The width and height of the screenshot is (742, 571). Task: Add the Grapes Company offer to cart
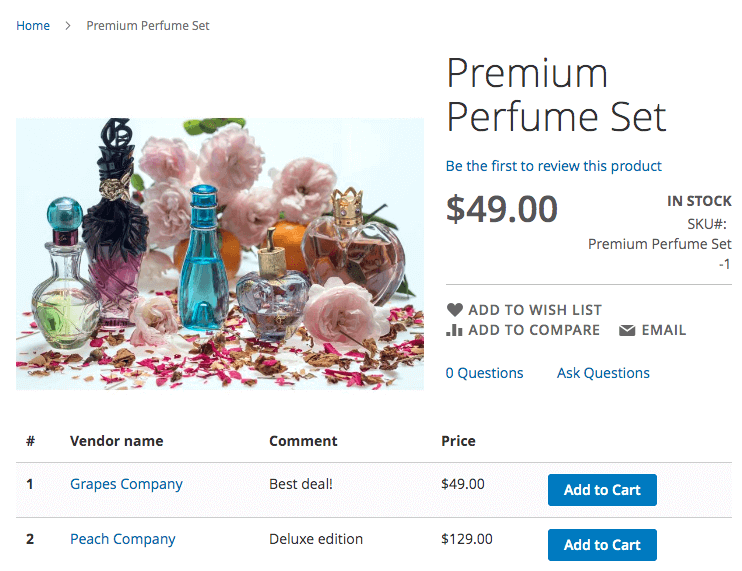click(x=602, y=490)
